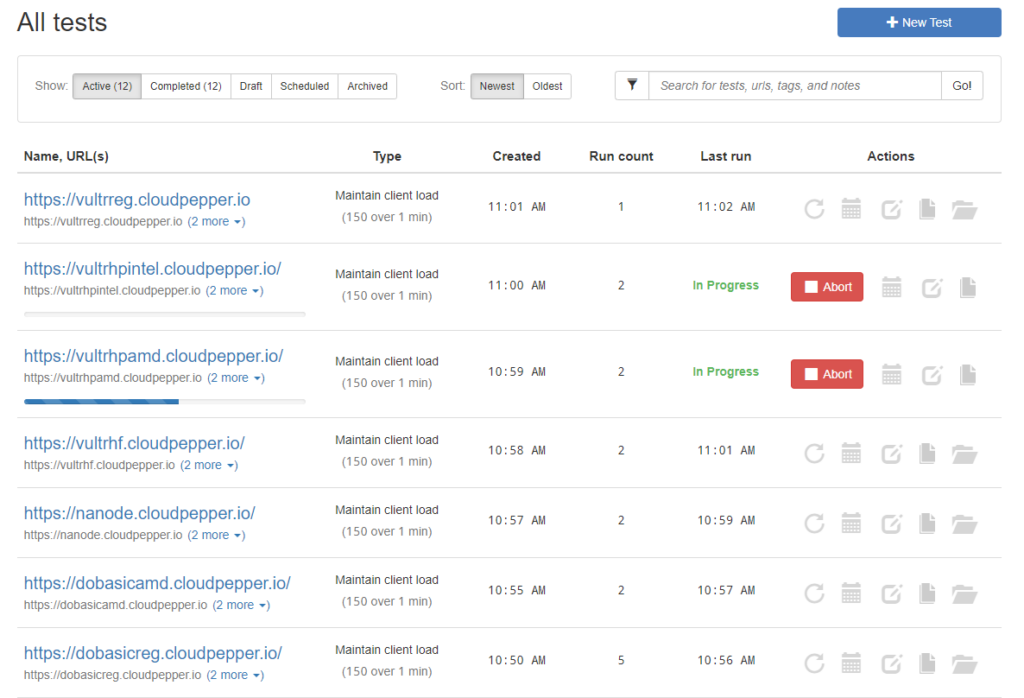Duplicate the nanode.cloudpepper.io test
This screenshot has height=698, width=1024.
pos(927,521)
